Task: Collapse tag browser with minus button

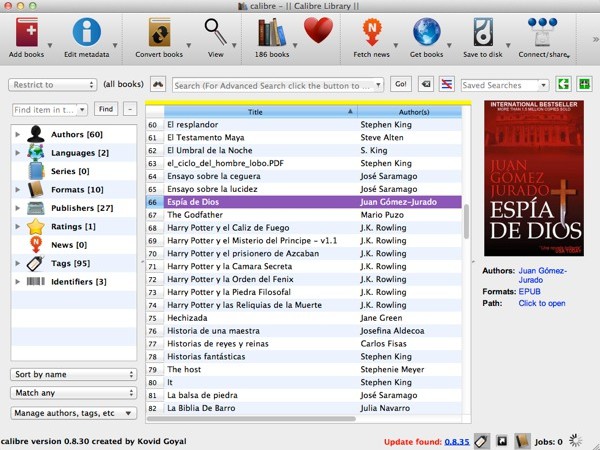Action: click(x=130, y=109)
